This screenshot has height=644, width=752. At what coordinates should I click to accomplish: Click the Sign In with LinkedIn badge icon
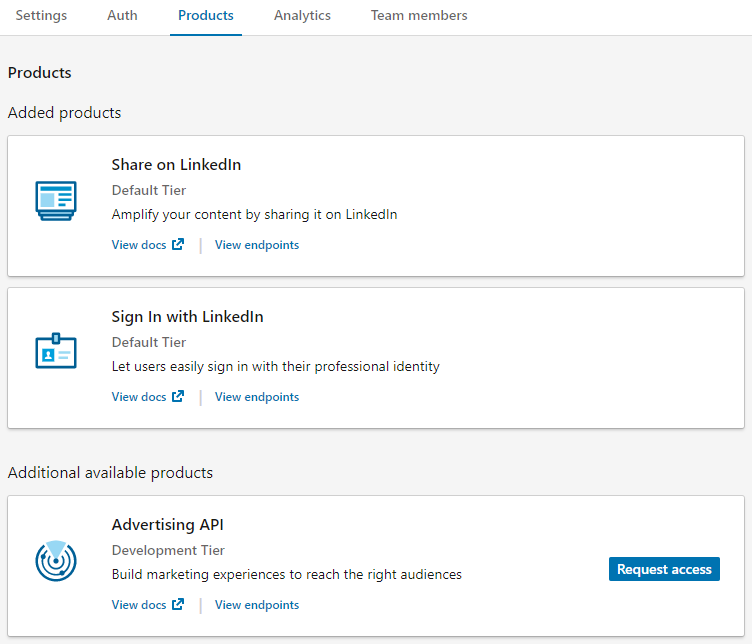(x=56, y=351)
